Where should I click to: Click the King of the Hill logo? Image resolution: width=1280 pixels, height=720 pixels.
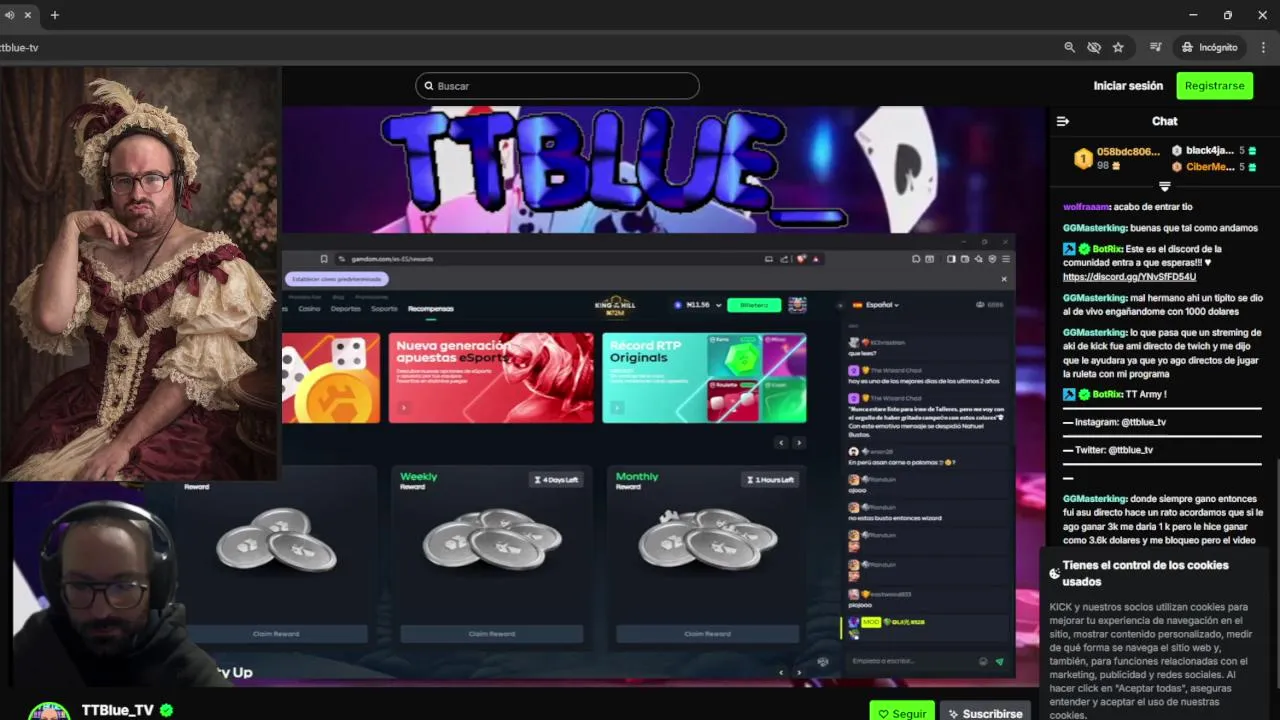(615, 307)
